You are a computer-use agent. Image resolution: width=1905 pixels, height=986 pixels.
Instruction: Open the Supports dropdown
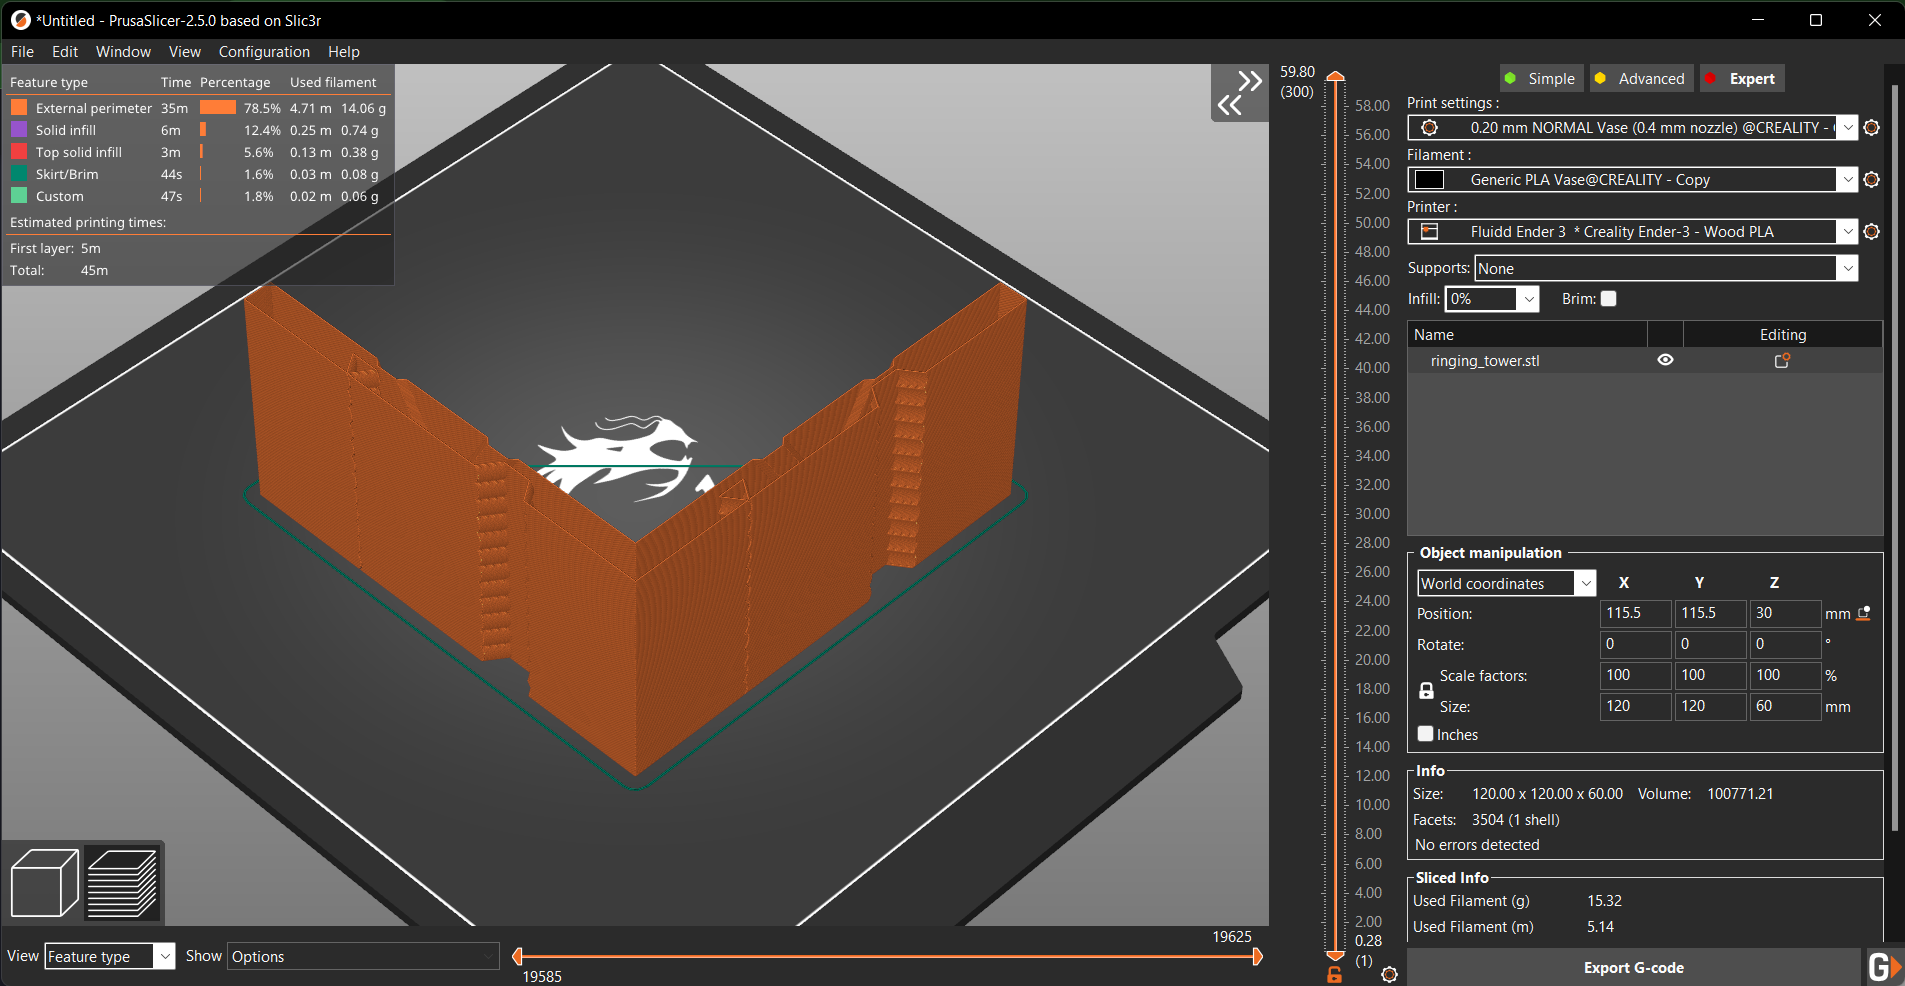pos(1847,268)
